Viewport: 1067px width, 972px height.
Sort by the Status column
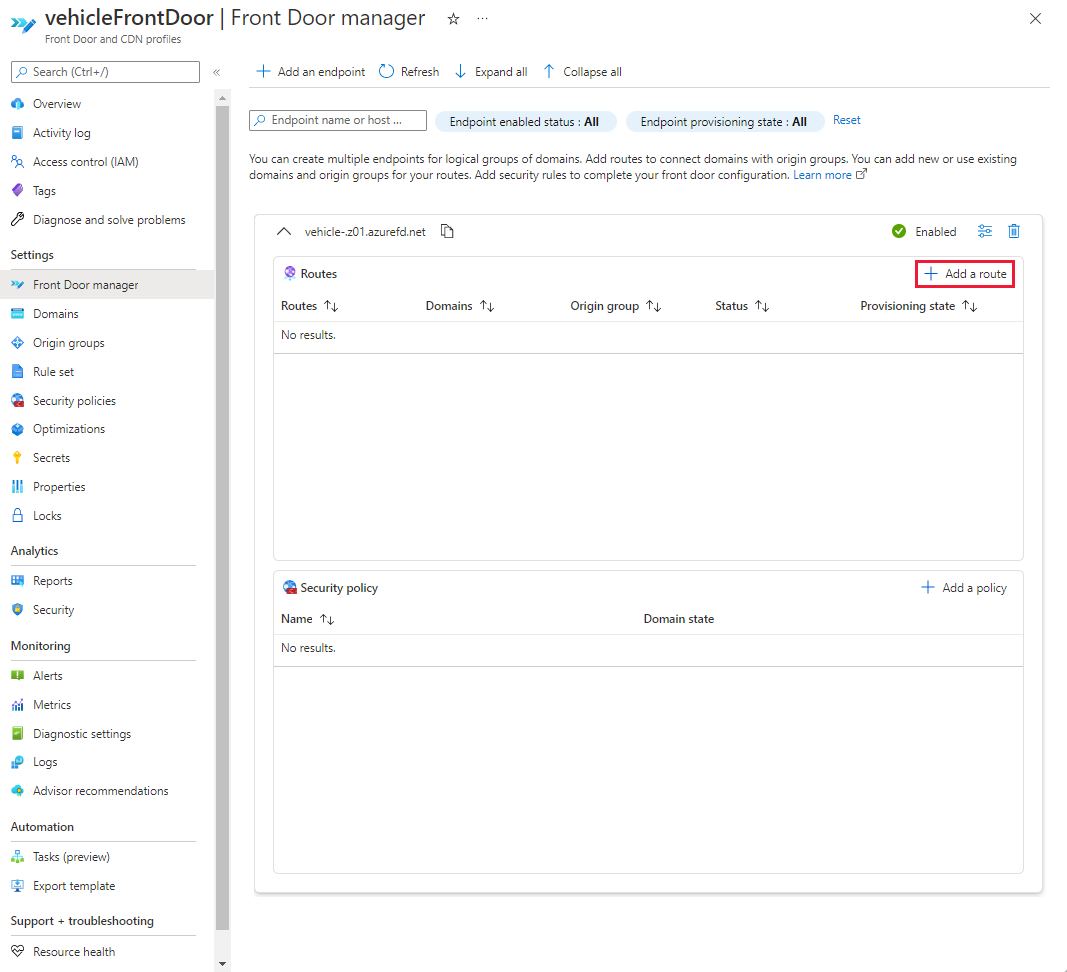[x=742, y=306]
